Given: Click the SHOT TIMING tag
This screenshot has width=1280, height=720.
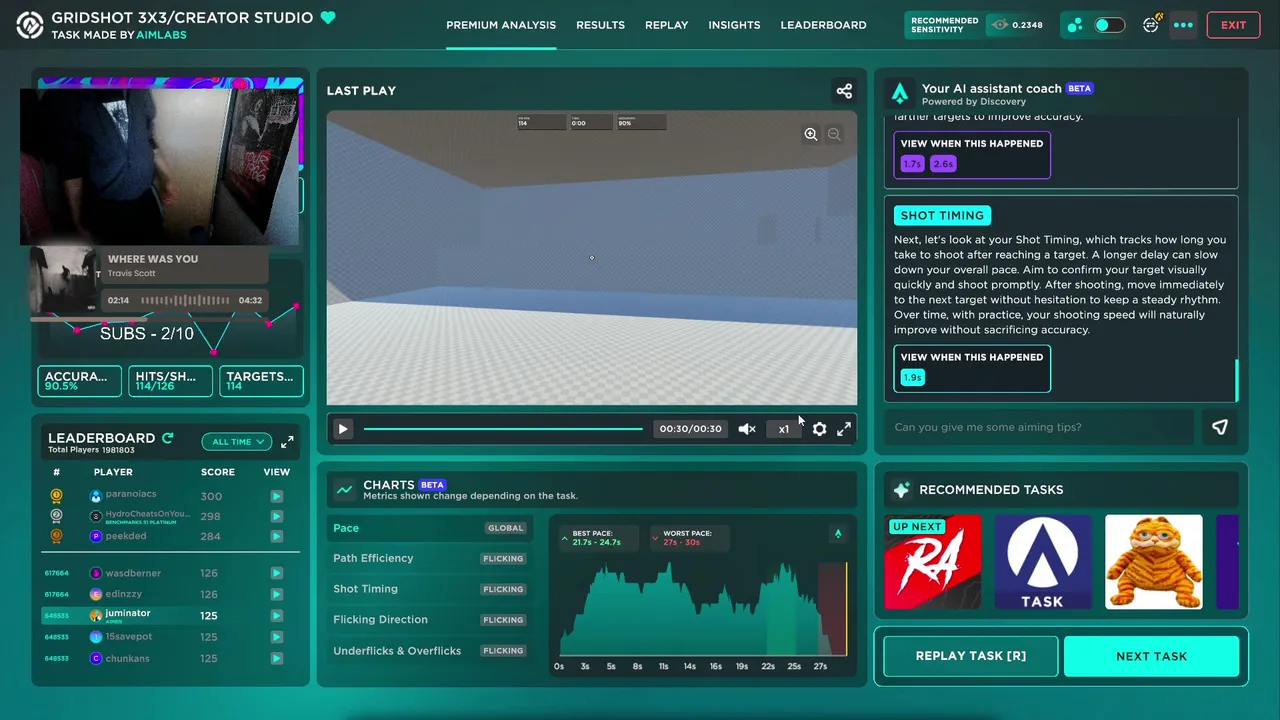Looking at the screenshot, I should pyautogui.click(x=942, y=215).
